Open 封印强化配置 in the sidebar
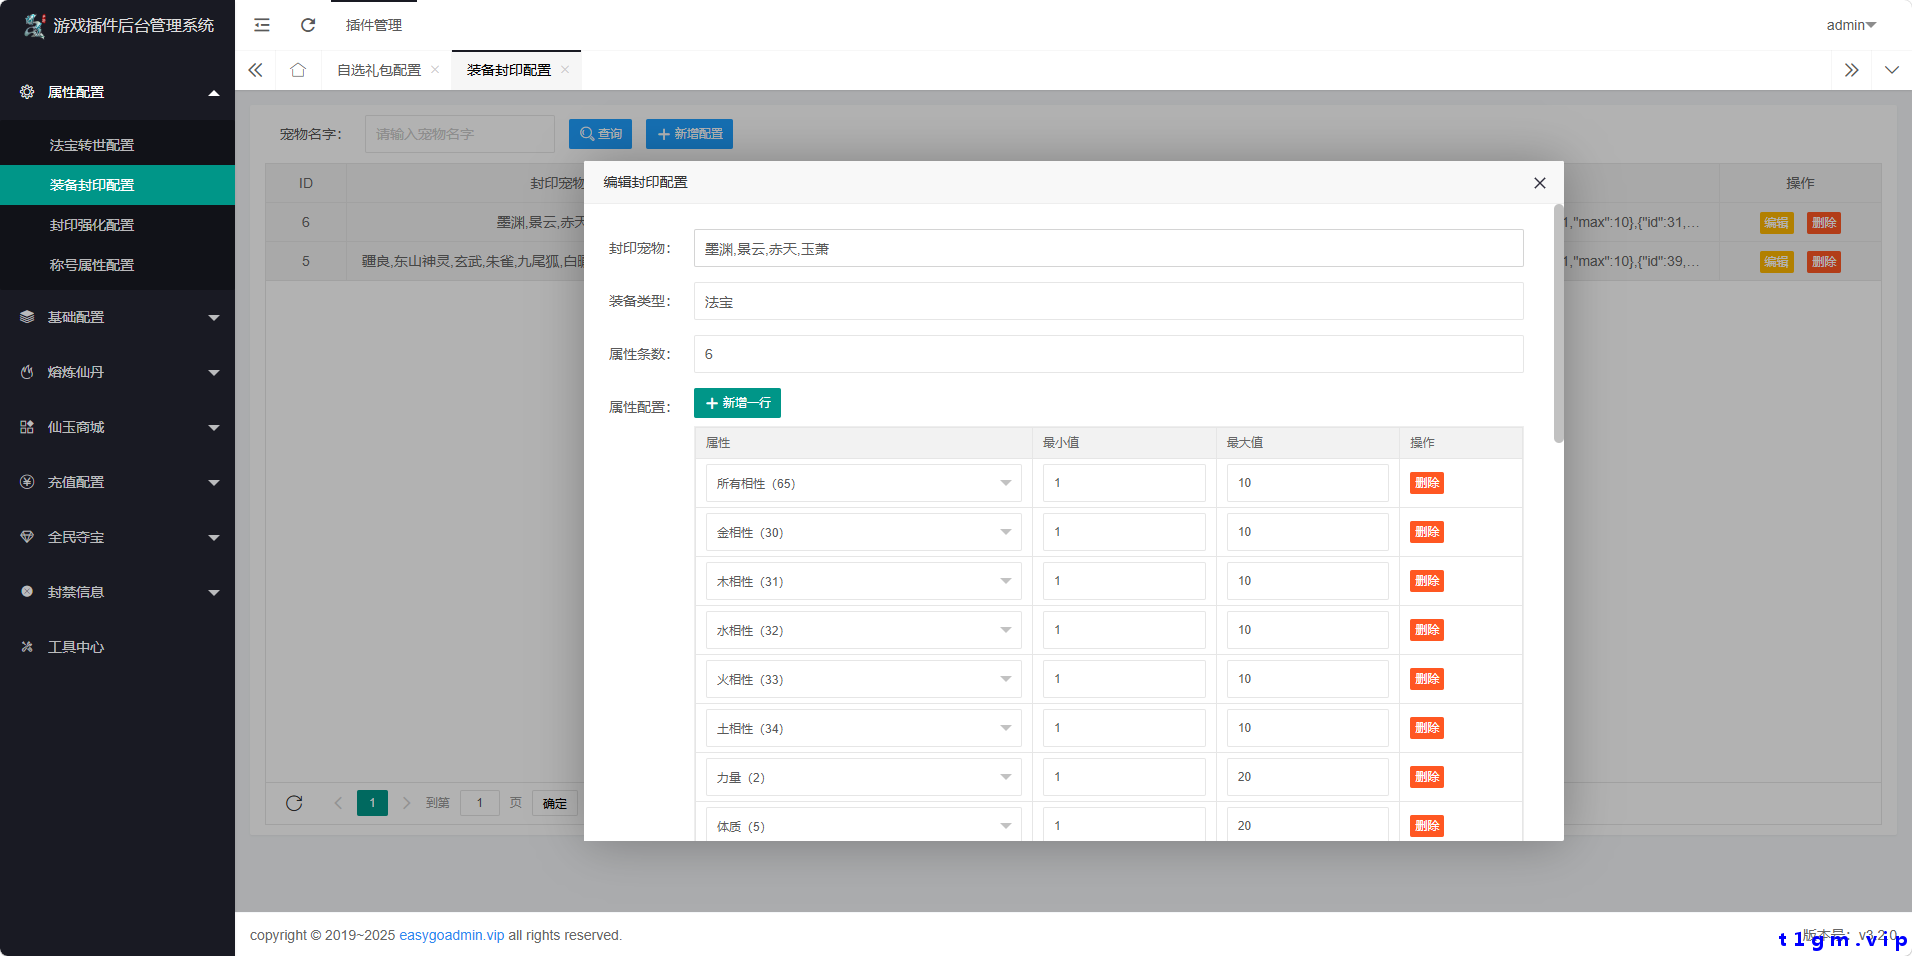 [x=92, y=225]
